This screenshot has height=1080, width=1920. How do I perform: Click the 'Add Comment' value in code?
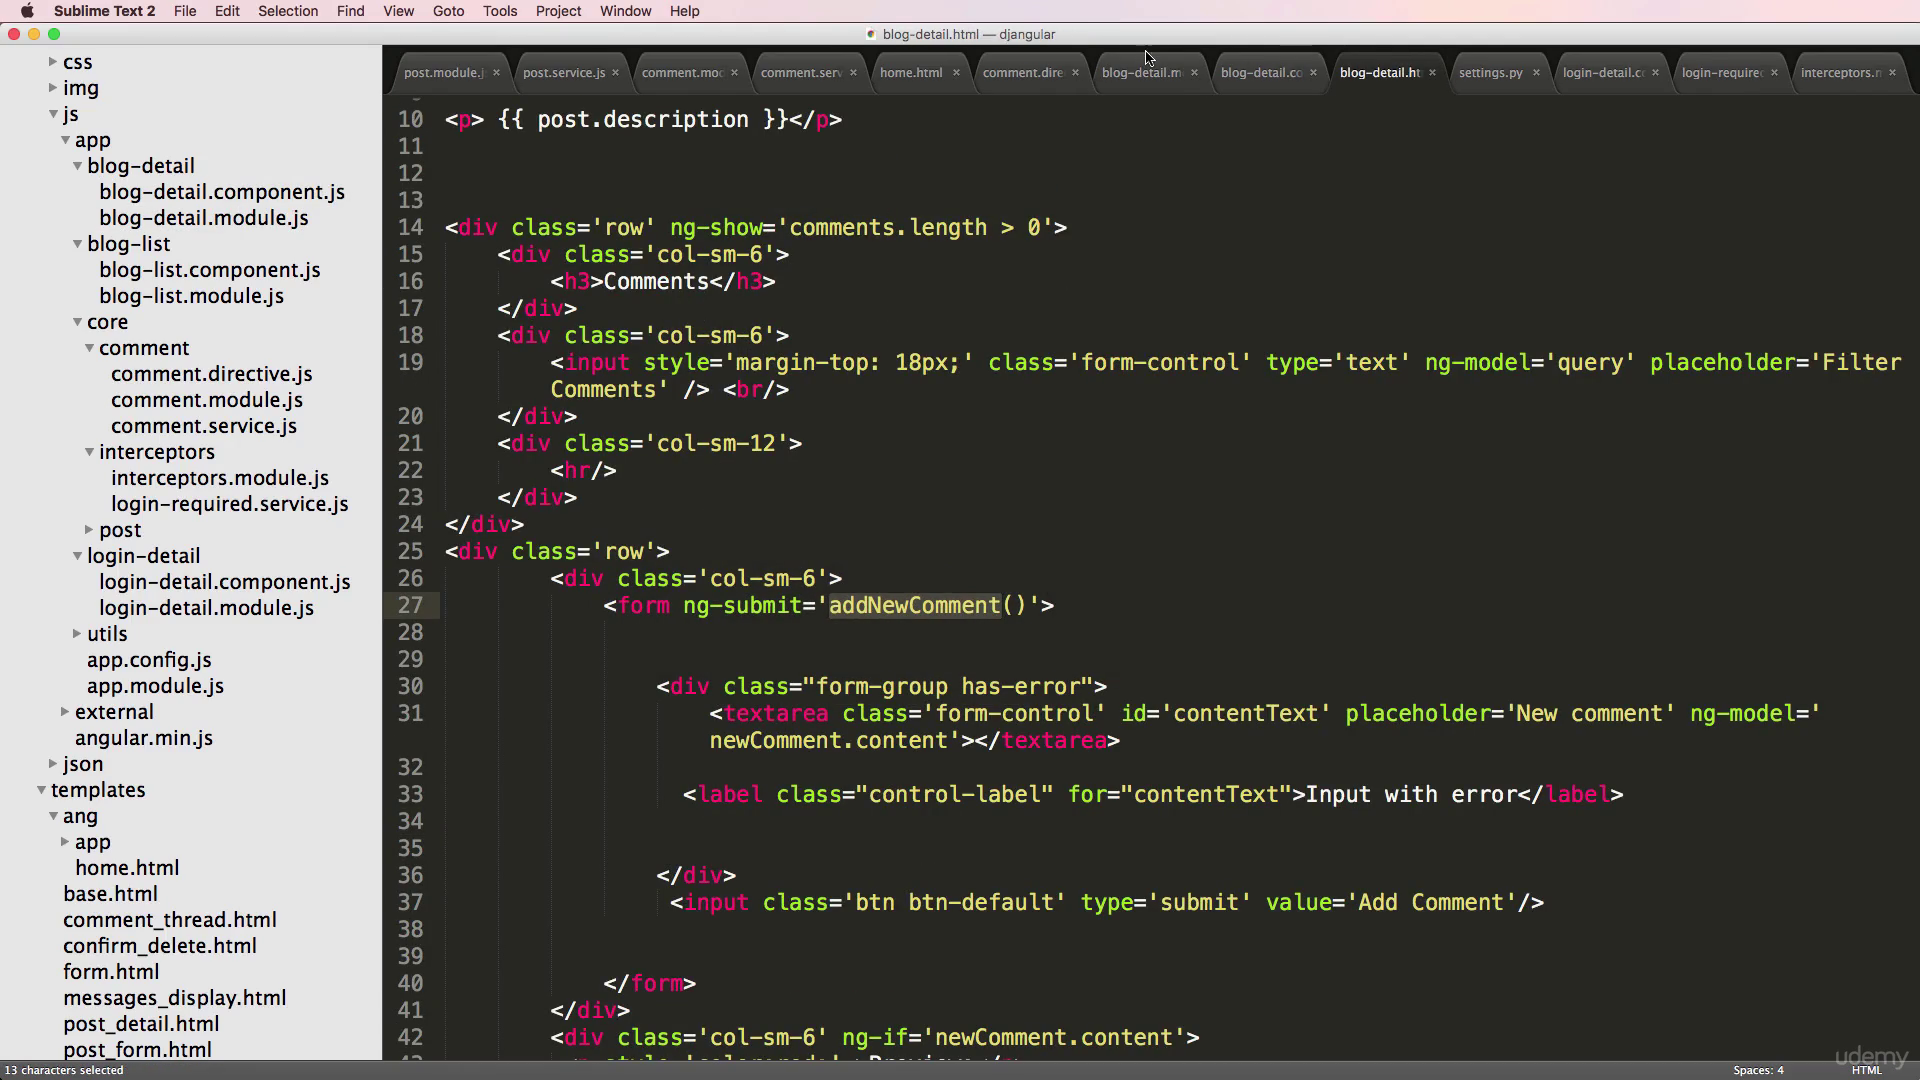click(1430, 903)
